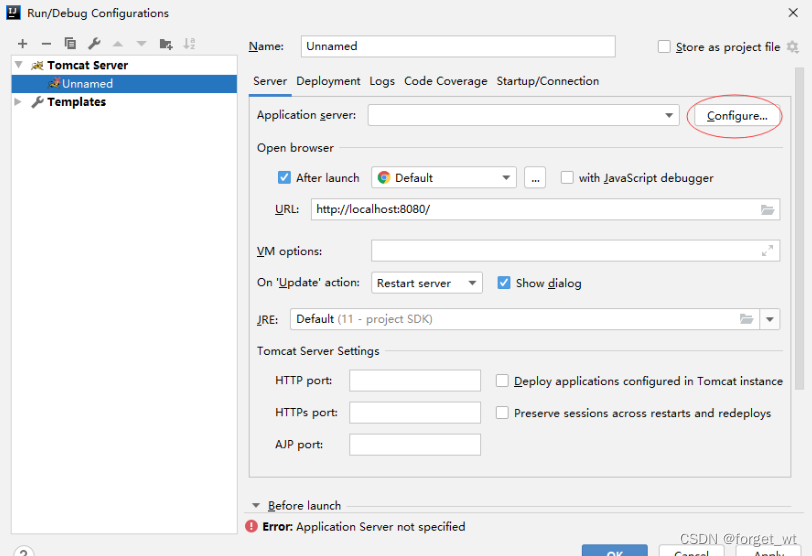Remove configuration with minus icon
Viewport: 812px width, 556px height.
point(46,44)
